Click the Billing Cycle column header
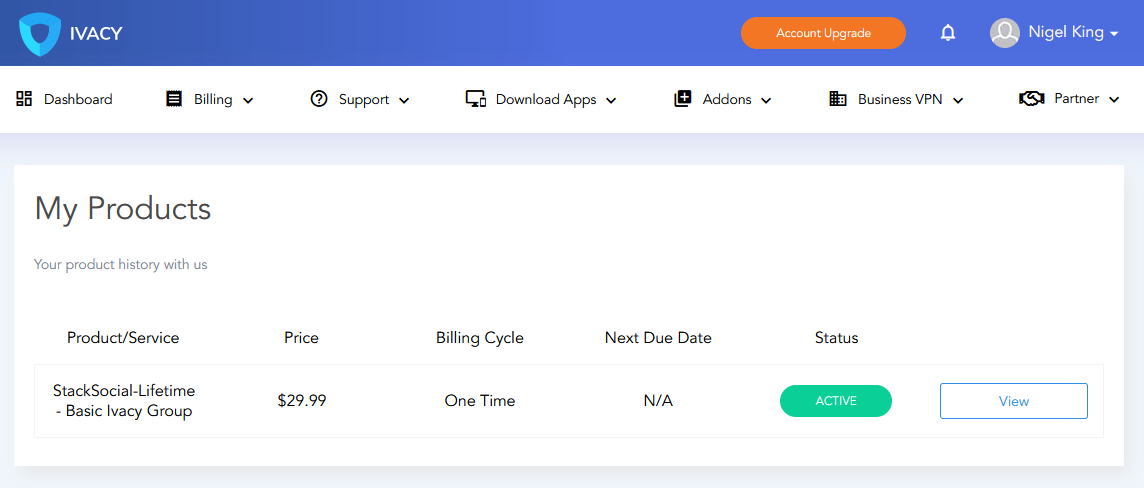The image size is (1144, 488). coord(479,338)
